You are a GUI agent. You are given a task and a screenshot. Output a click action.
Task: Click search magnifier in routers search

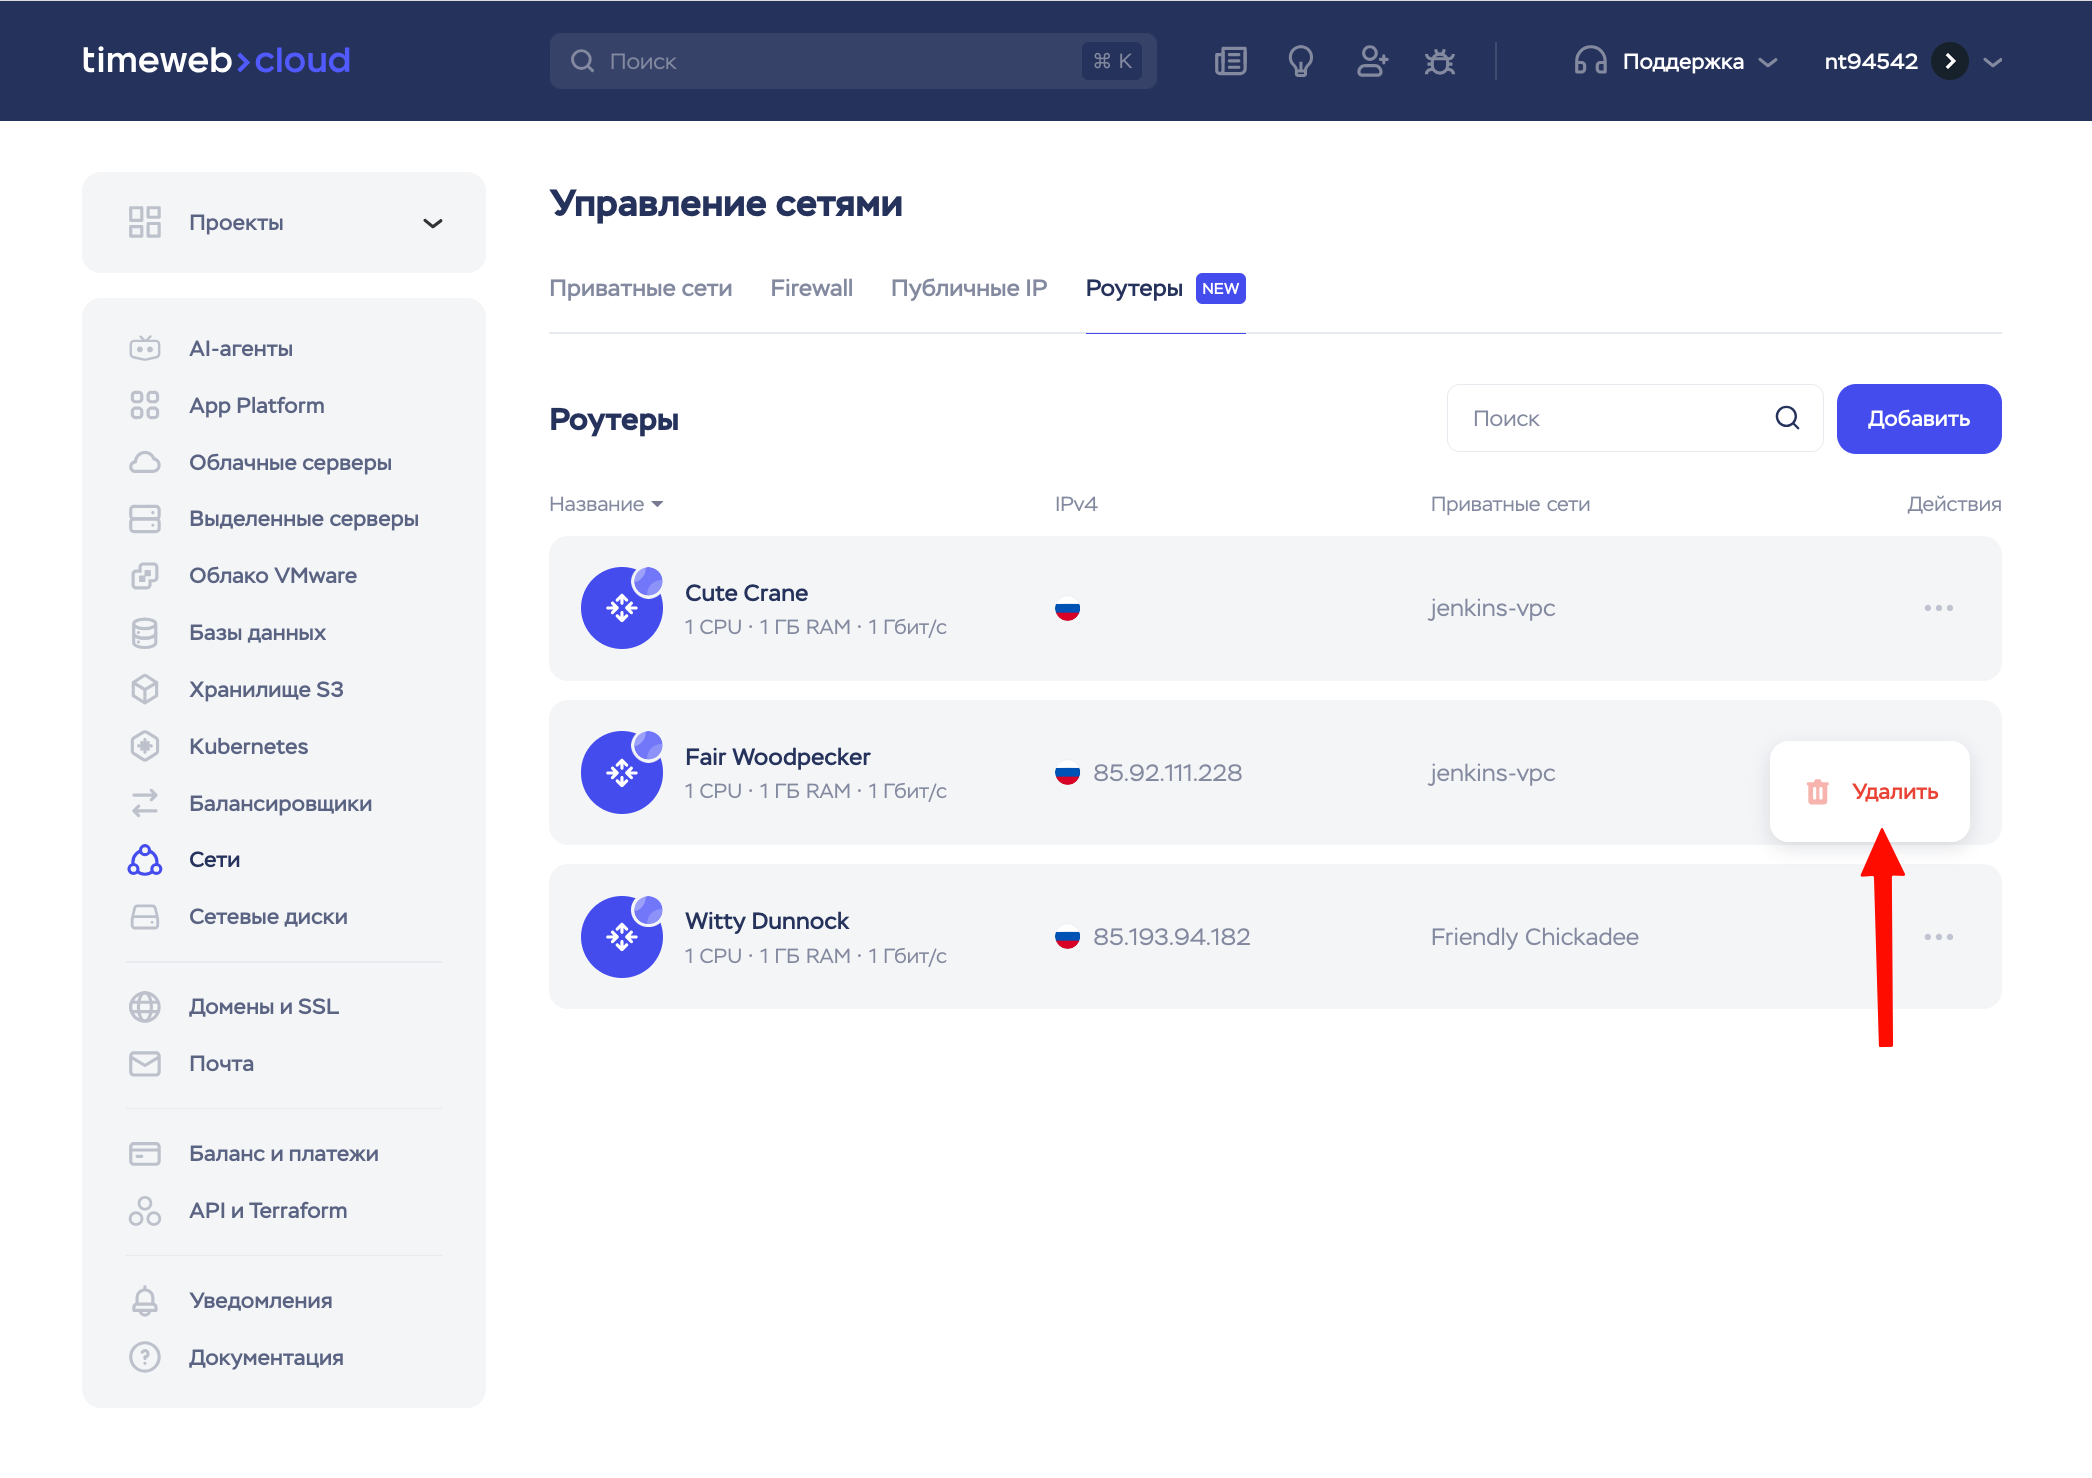[x=1787, y=418]
